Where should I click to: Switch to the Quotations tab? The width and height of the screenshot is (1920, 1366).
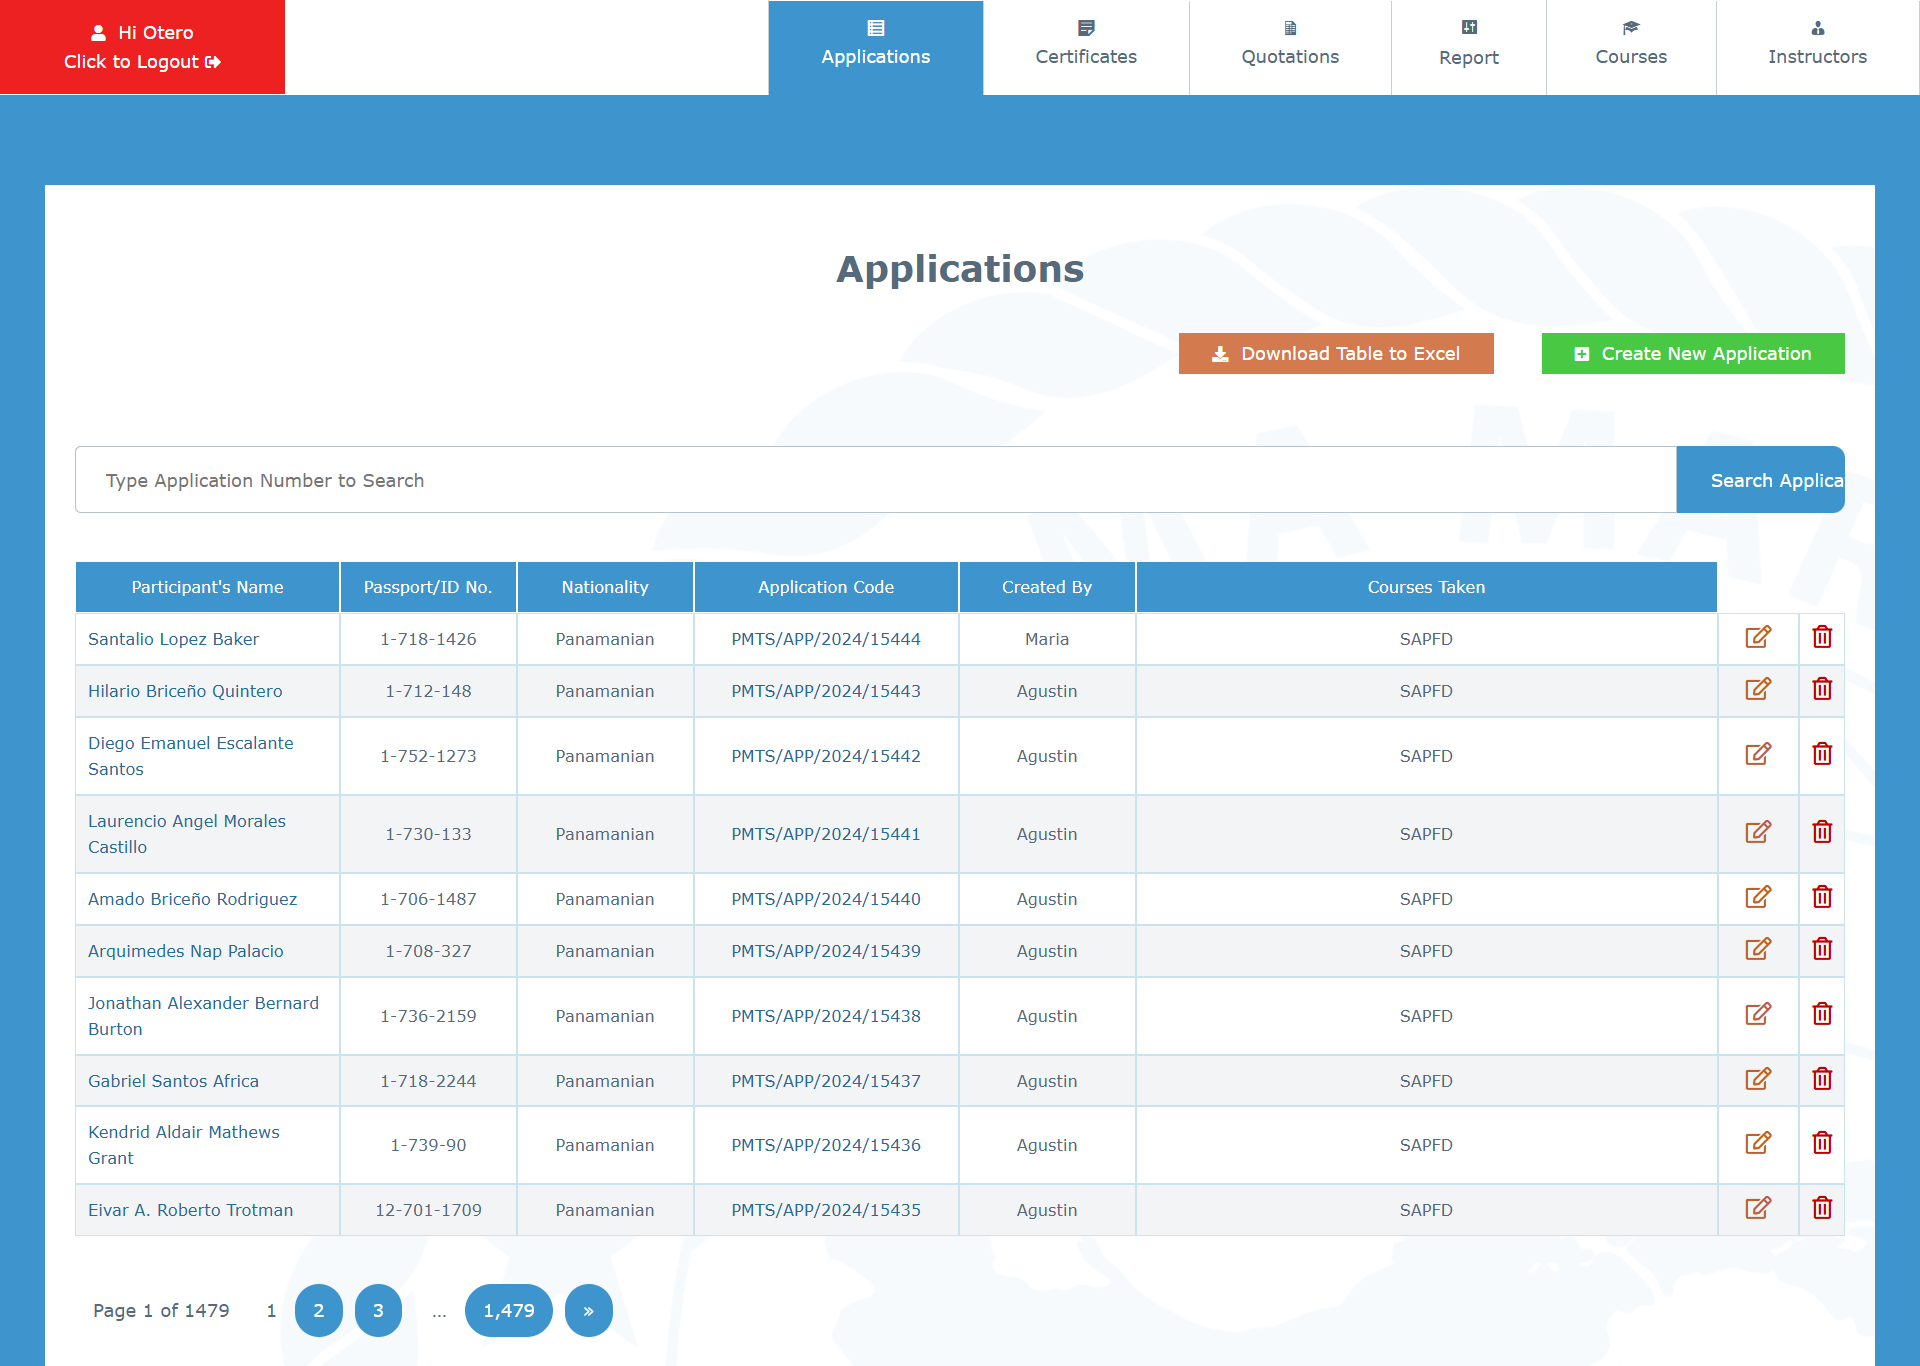point(1289,47)
